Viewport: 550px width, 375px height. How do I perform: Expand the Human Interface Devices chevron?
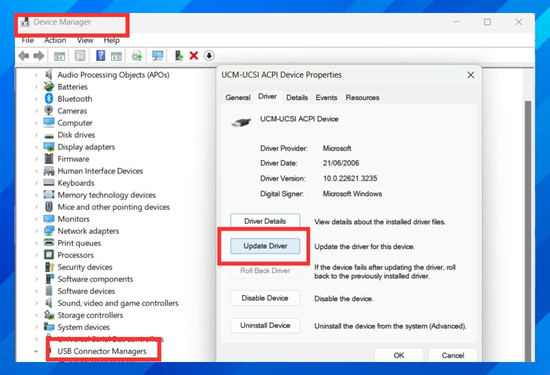tap(36, 171)
